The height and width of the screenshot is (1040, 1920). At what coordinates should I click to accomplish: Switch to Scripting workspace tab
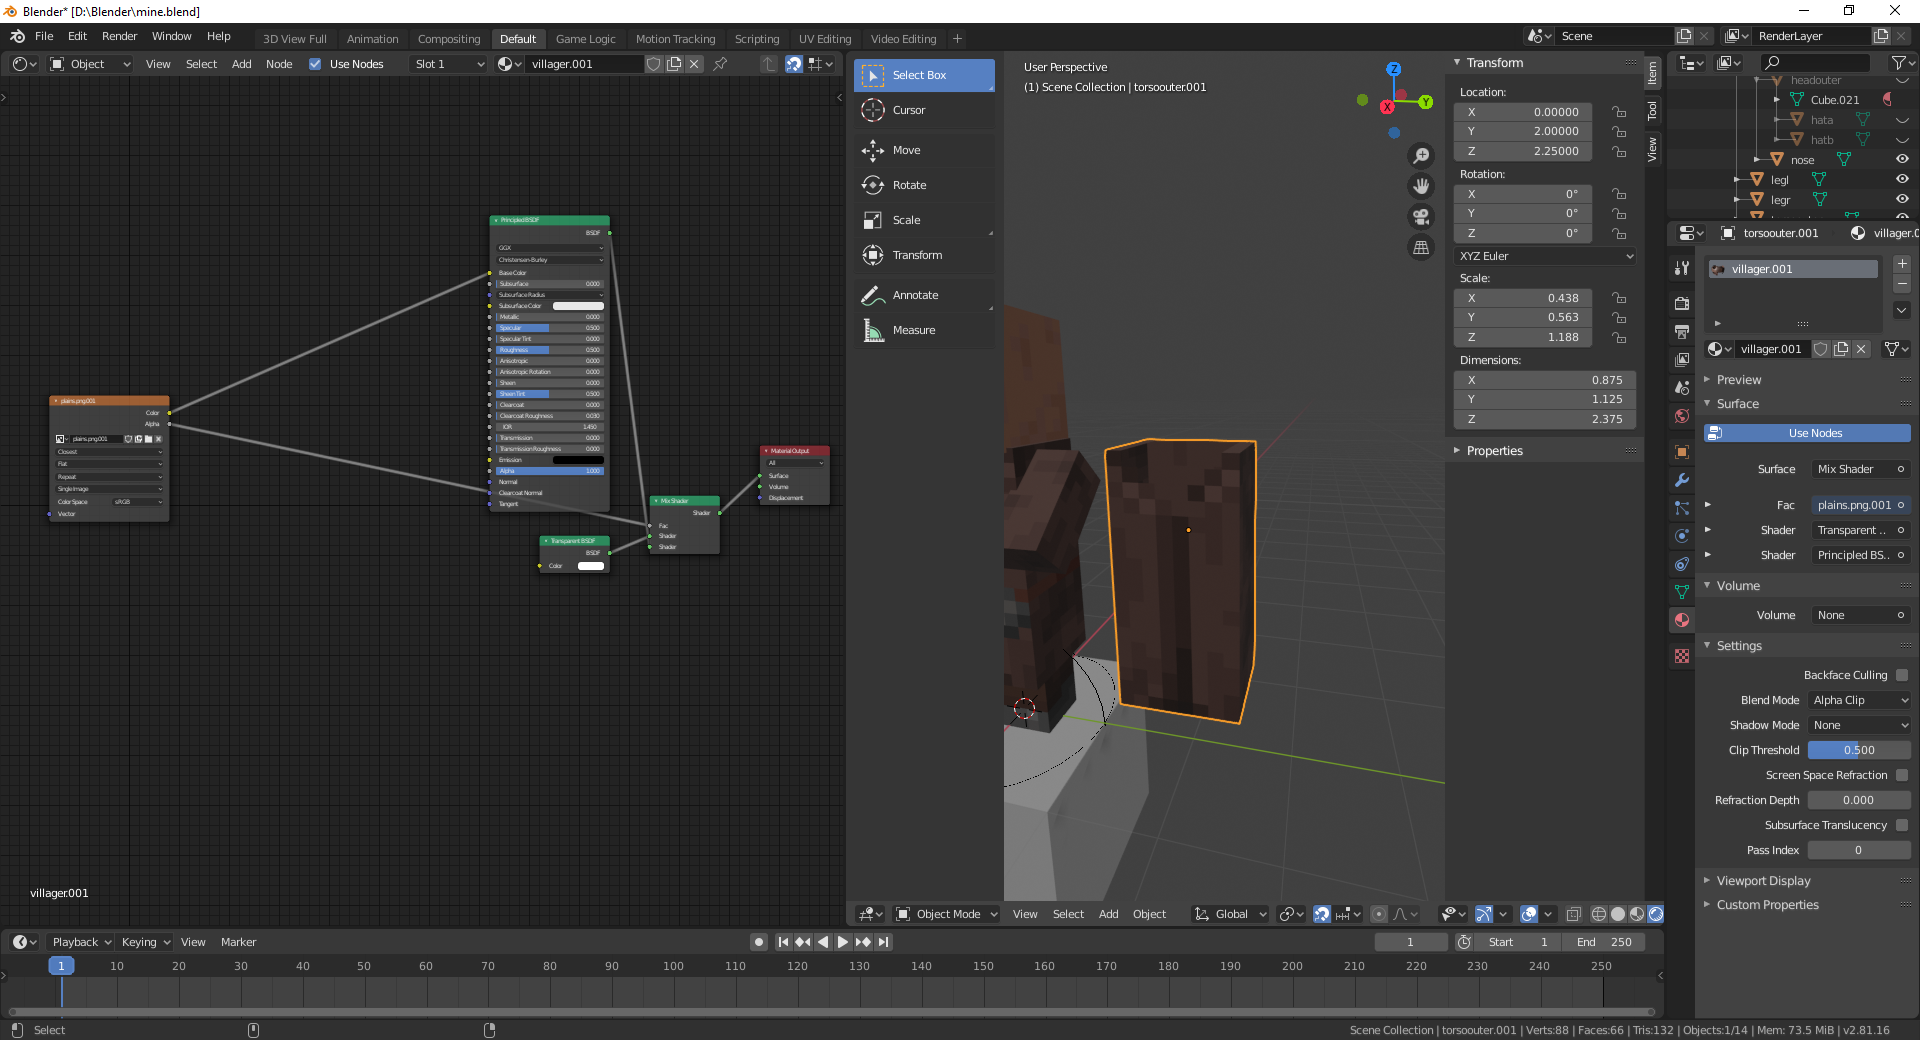click(x=757, y=39)
